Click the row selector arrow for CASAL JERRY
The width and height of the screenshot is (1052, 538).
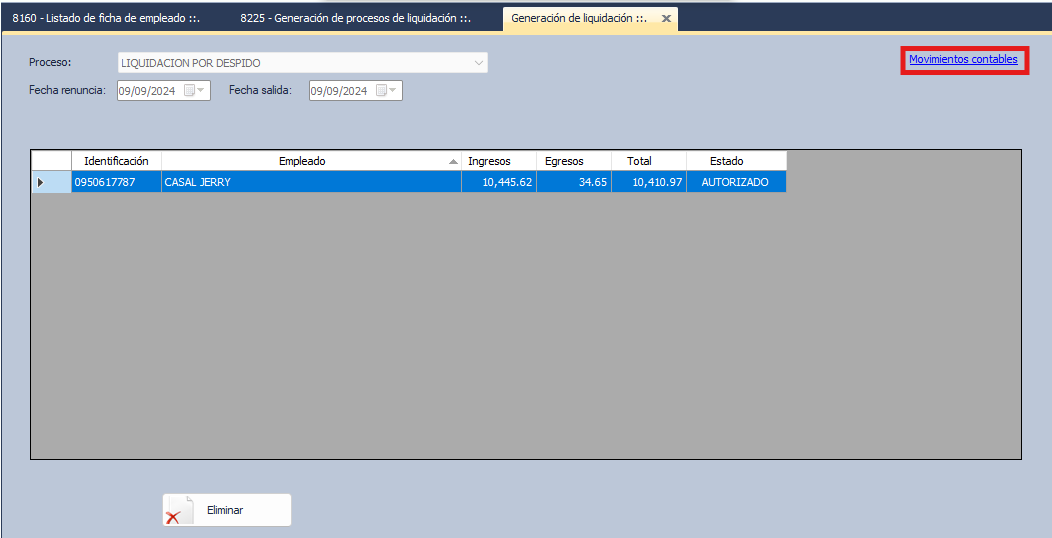click(x=41, y=182)
